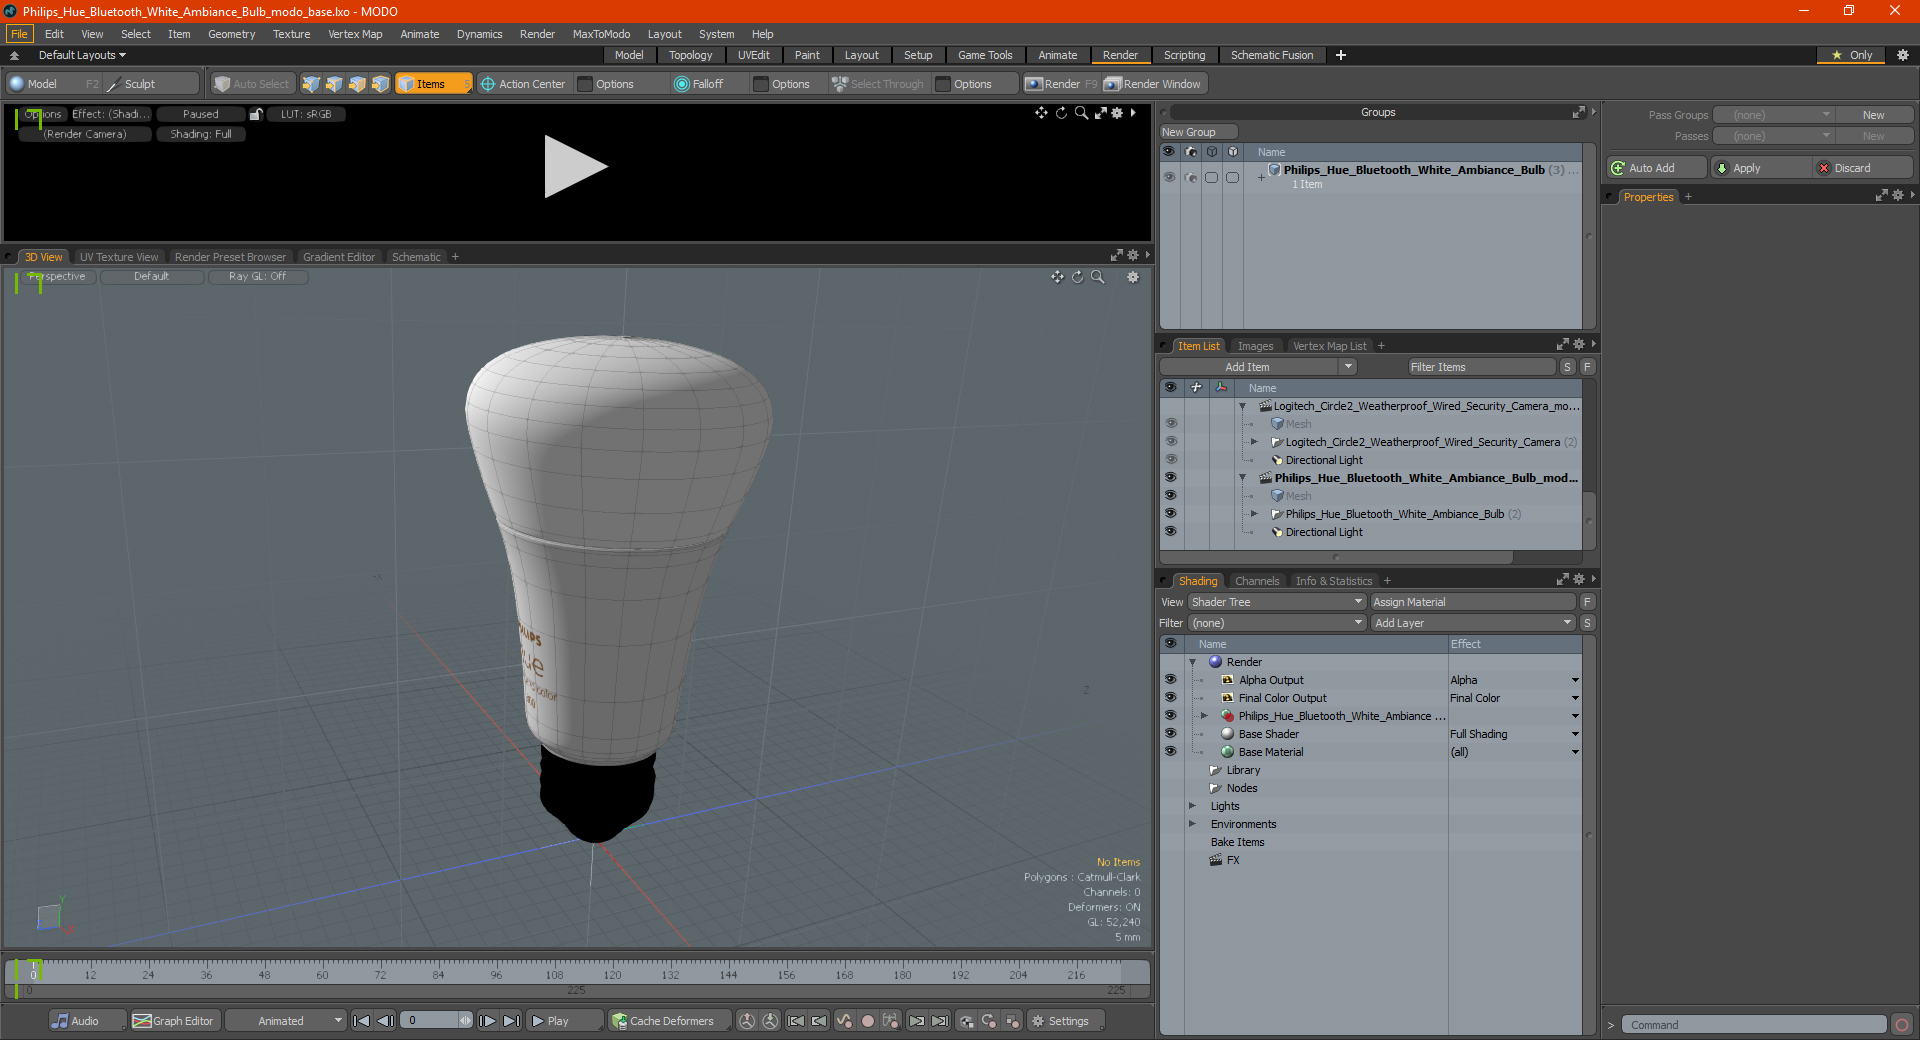Click preview pane pan/move icon
1920x1040 pixels.
click(1041, 113)
